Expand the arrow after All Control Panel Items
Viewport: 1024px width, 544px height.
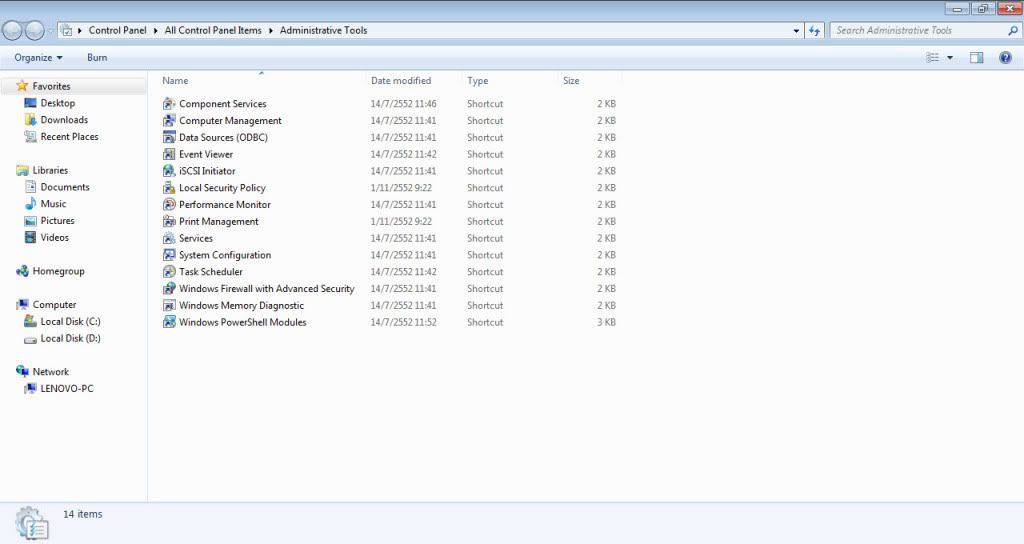click(x=270, y=30)
